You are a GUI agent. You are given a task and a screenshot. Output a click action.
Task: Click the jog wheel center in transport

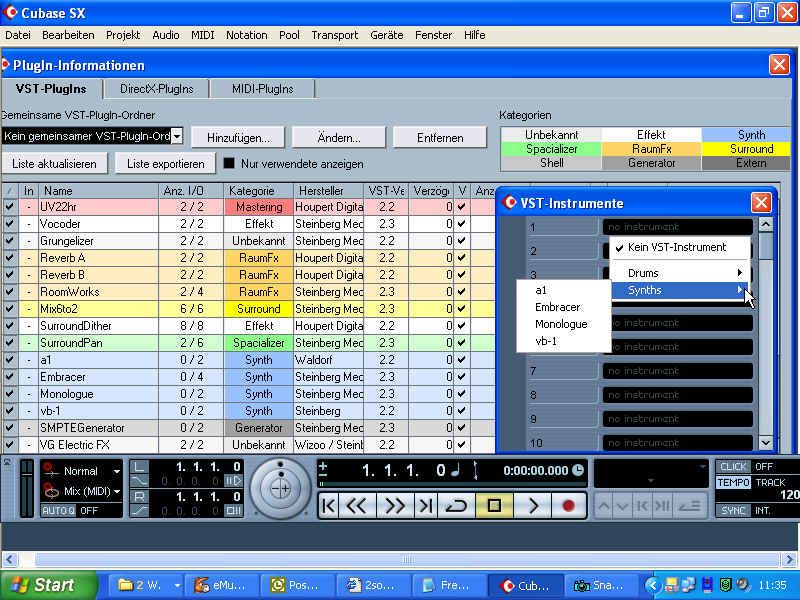(x=281, y=489)
